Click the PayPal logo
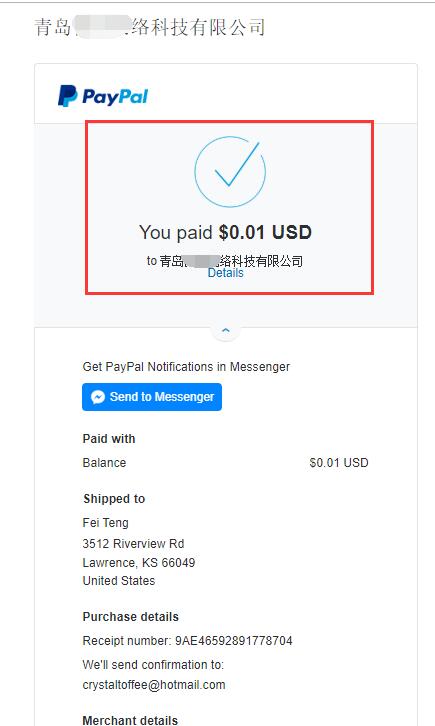The image size is (435, 726). point(103,96)
